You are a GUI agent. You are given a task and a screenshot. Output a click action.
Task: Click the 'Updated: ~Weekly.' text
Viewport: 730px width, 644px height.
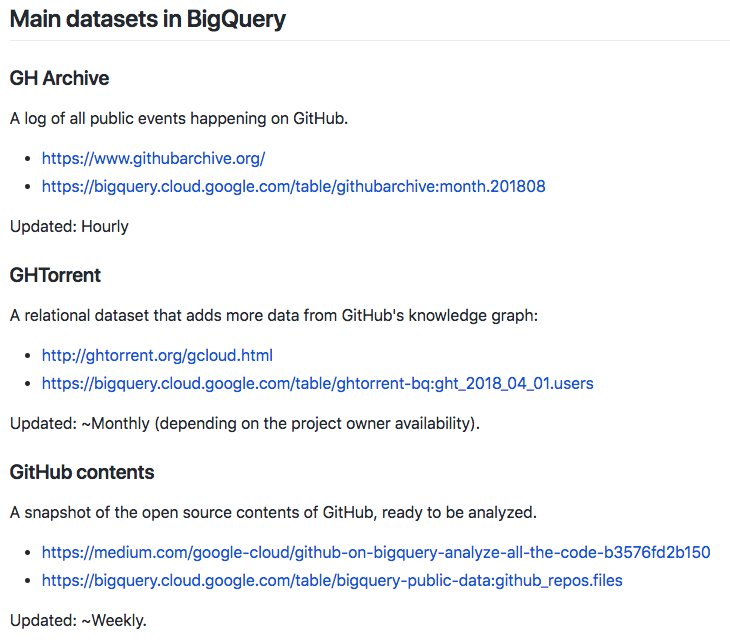pyautogui.click(x=78, y=621)
